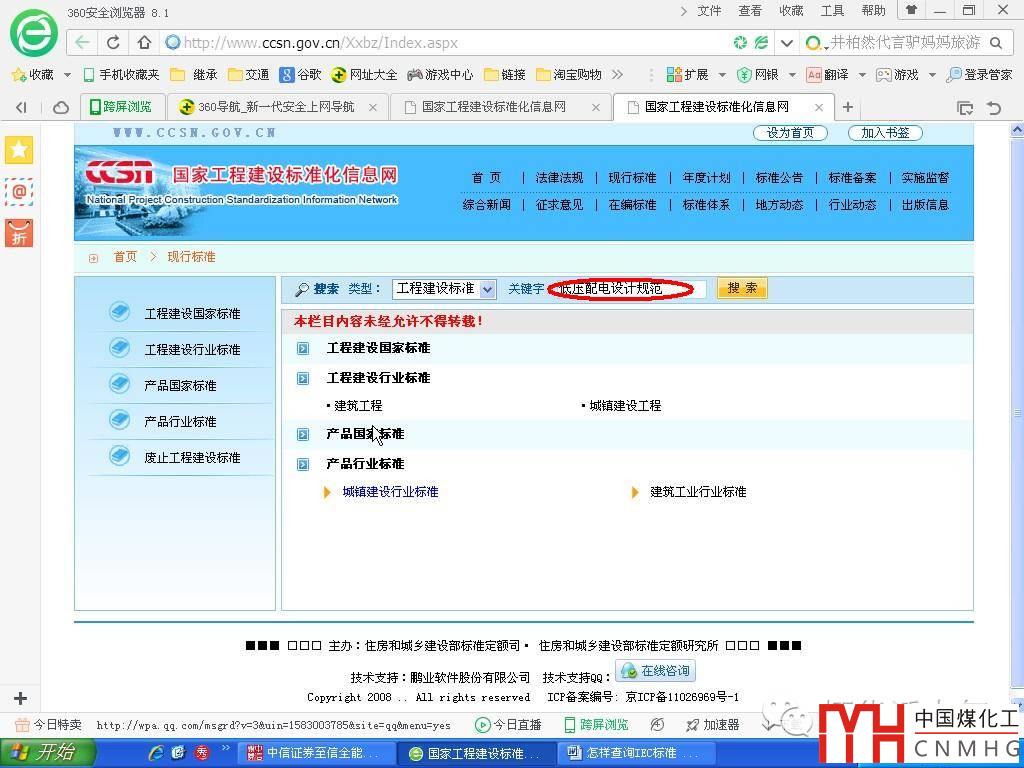Click the 搜索 search button
The image size is (1024, 768).
point(742,289)
